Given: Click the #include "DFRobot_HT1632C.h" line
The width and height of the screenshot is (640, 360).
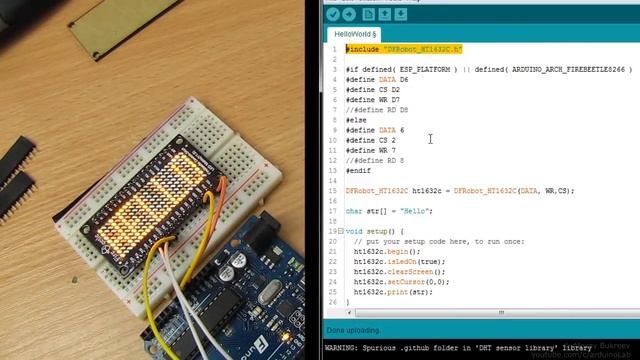Looking at the screenshot, I should 404,49.
